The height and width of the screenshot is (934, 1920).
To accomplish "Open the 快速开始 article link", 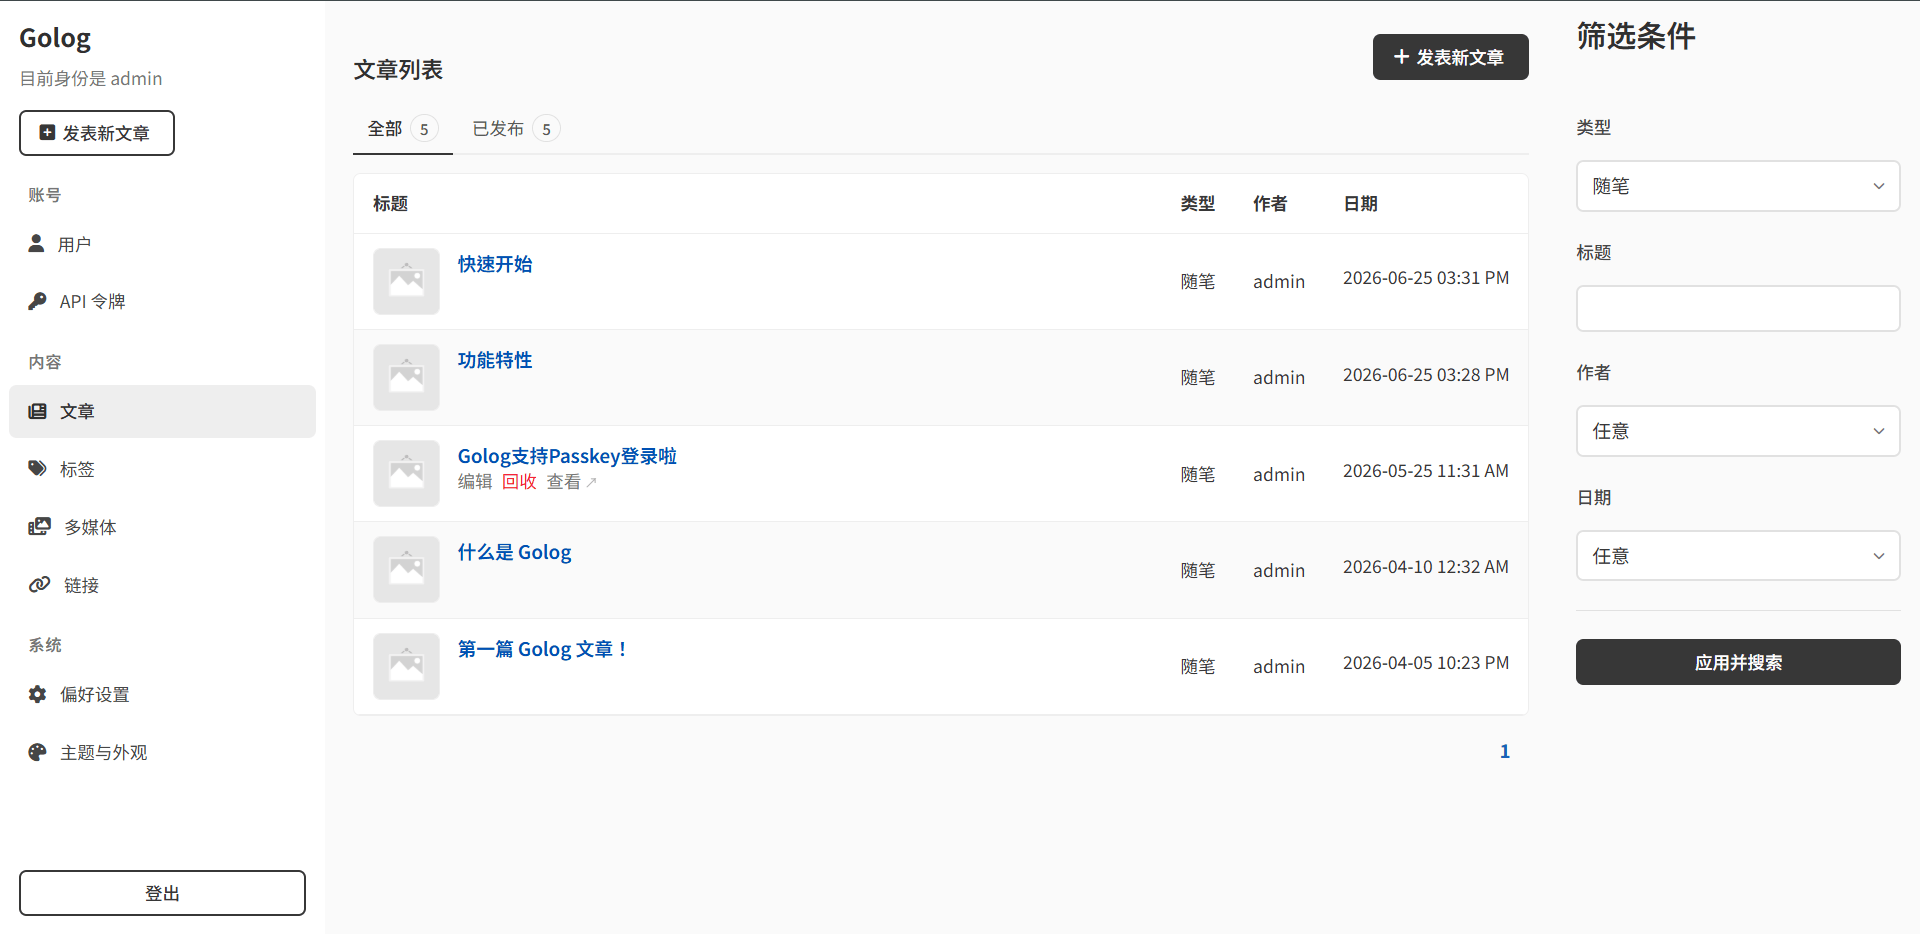I will (x=495, y=264).
